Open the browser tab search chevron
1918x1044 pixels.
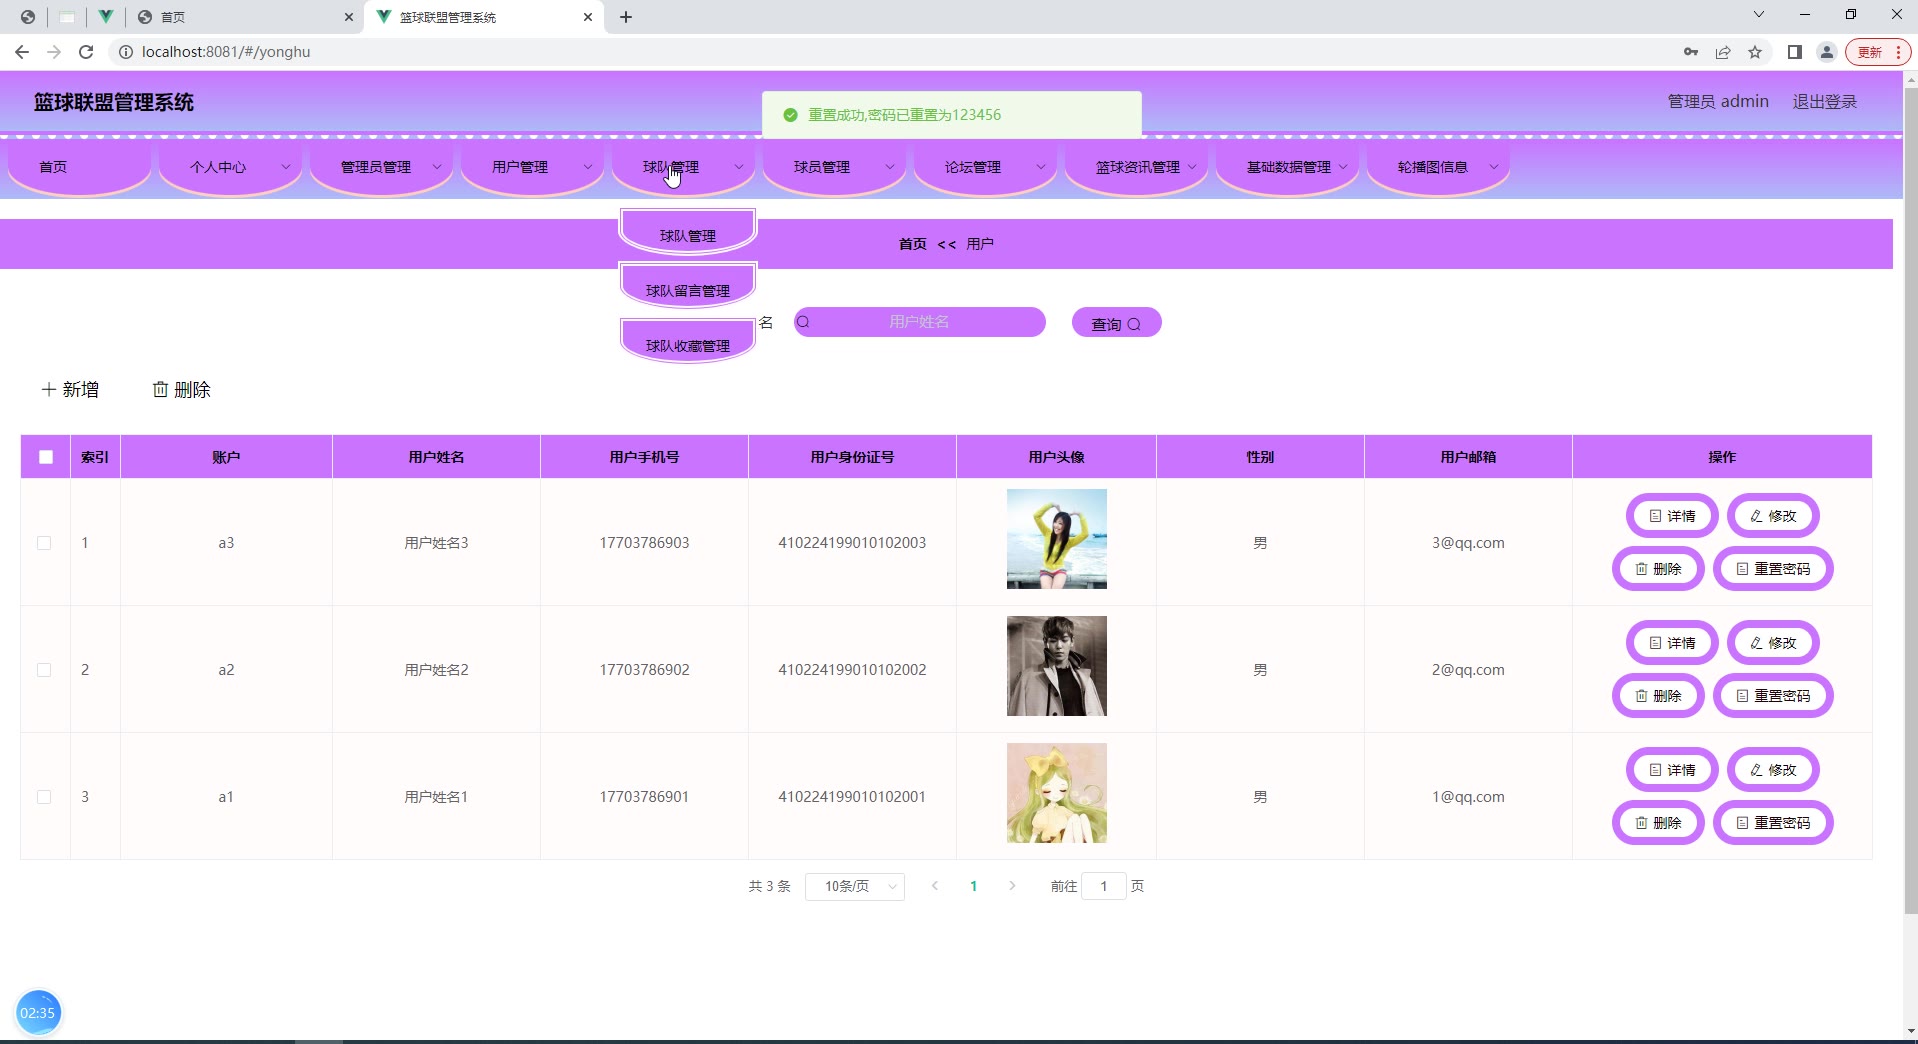pos(1759,15)
